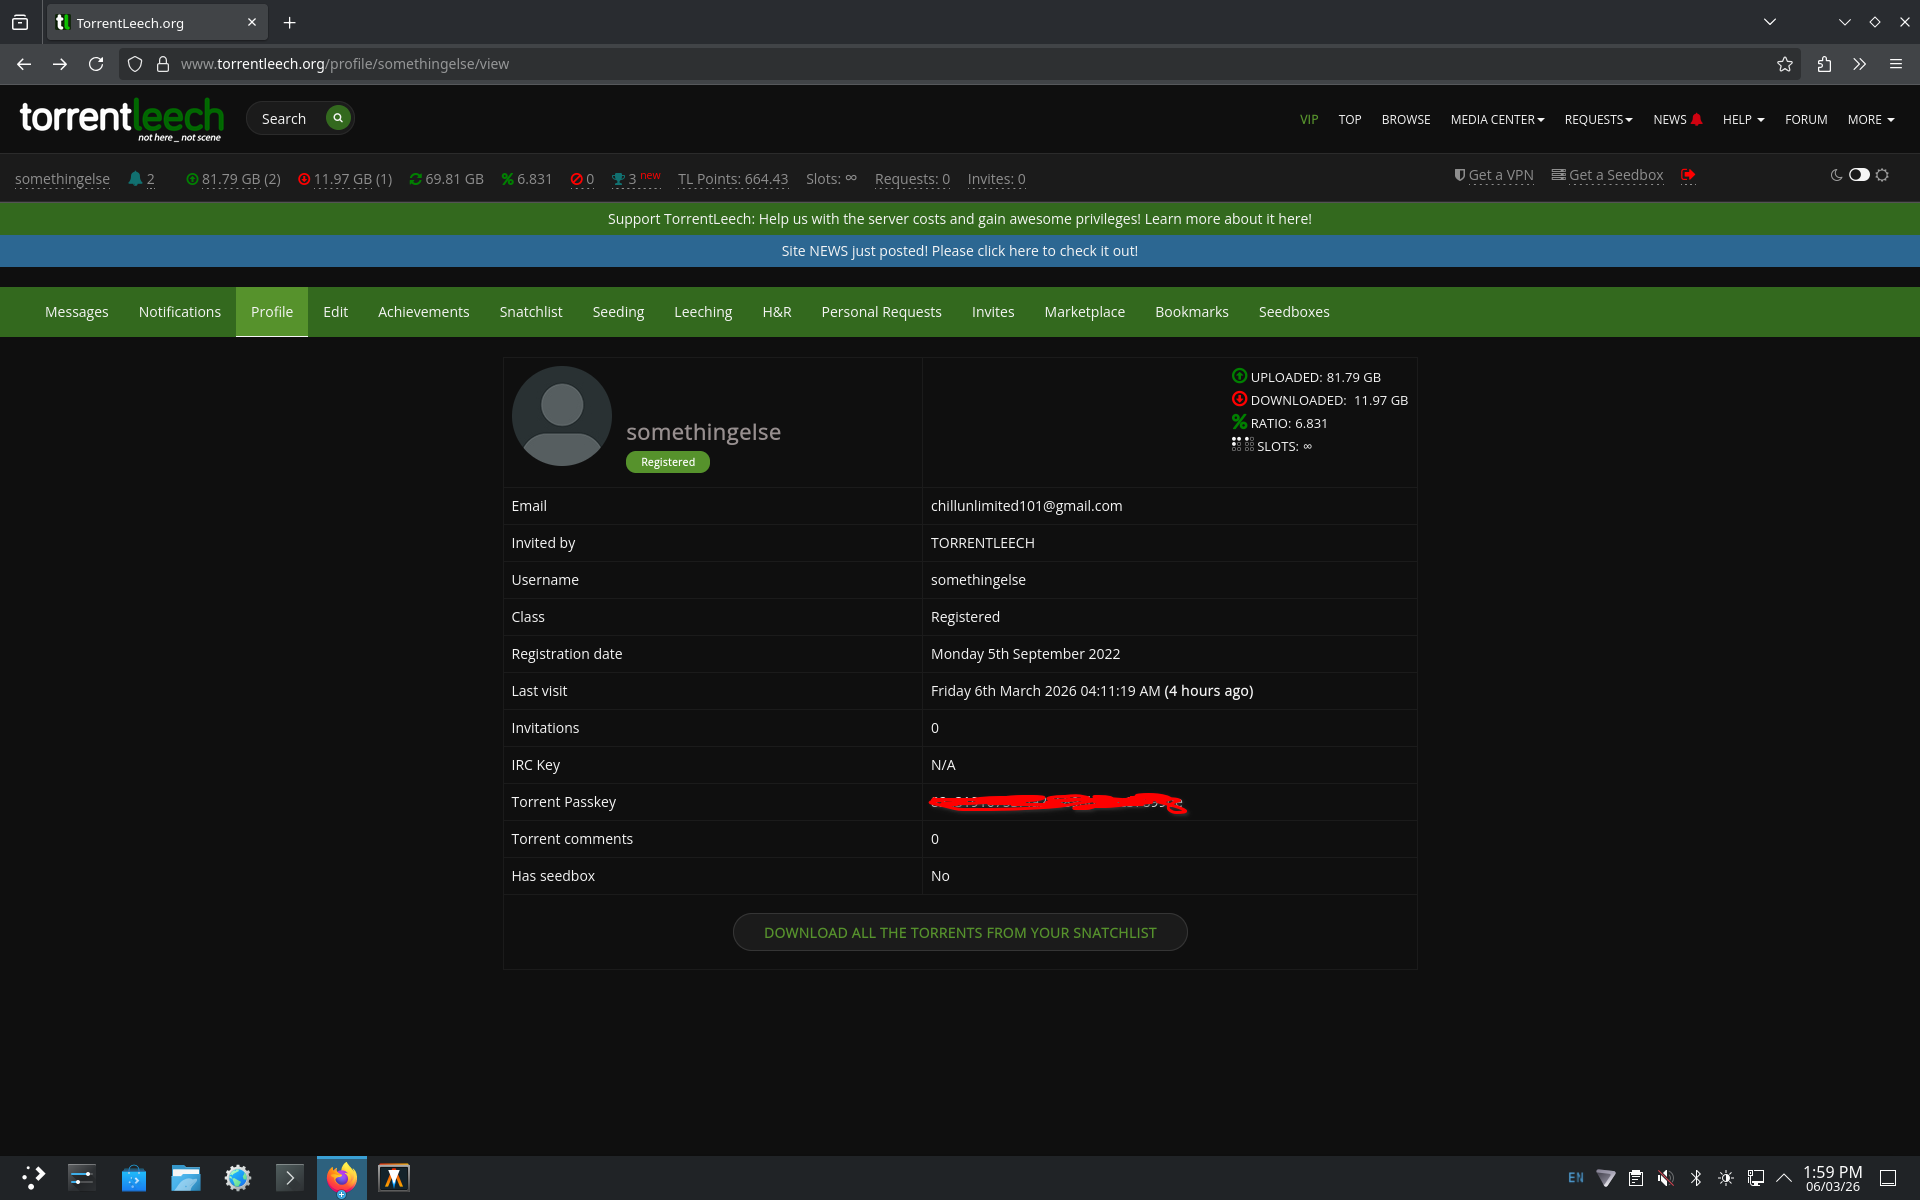The width and height of the screenshot is (1920, 1200).
Task: Bookmark page with the star icon
Action: (x=1785, y=64)
